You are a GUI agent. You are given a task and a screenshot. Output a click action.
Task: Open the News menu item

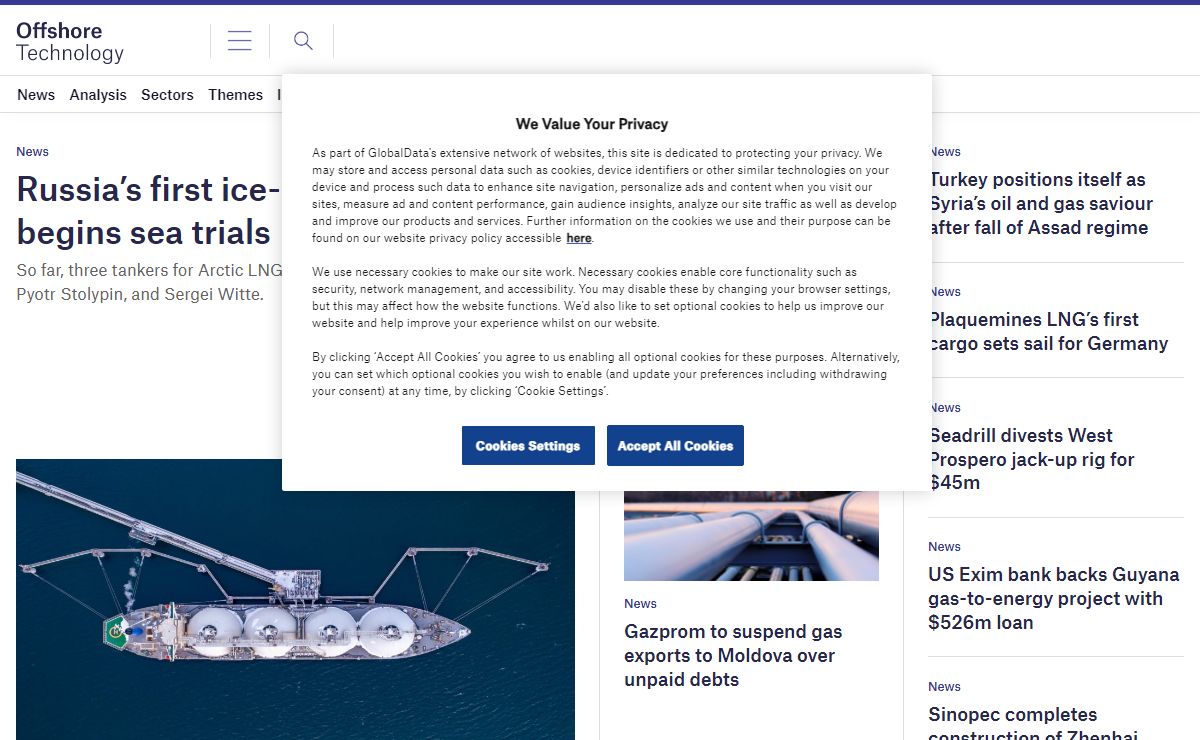point(36,95)
